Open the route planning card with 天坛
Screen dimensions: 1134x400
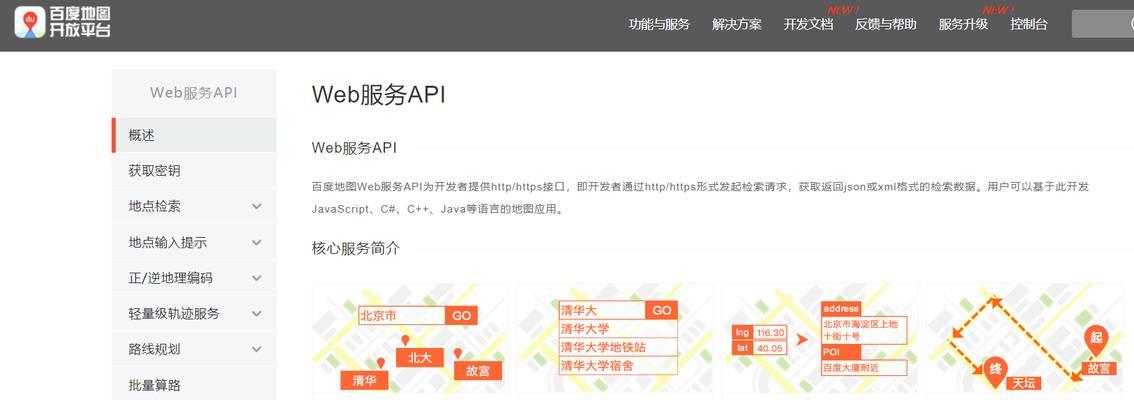pyautogui.click(x=1025, y=341)
